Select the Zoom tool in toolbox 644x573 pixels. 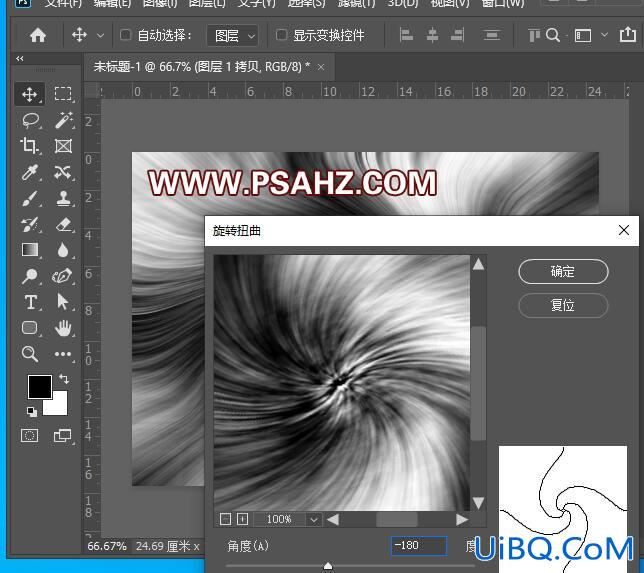click(30, 354)
